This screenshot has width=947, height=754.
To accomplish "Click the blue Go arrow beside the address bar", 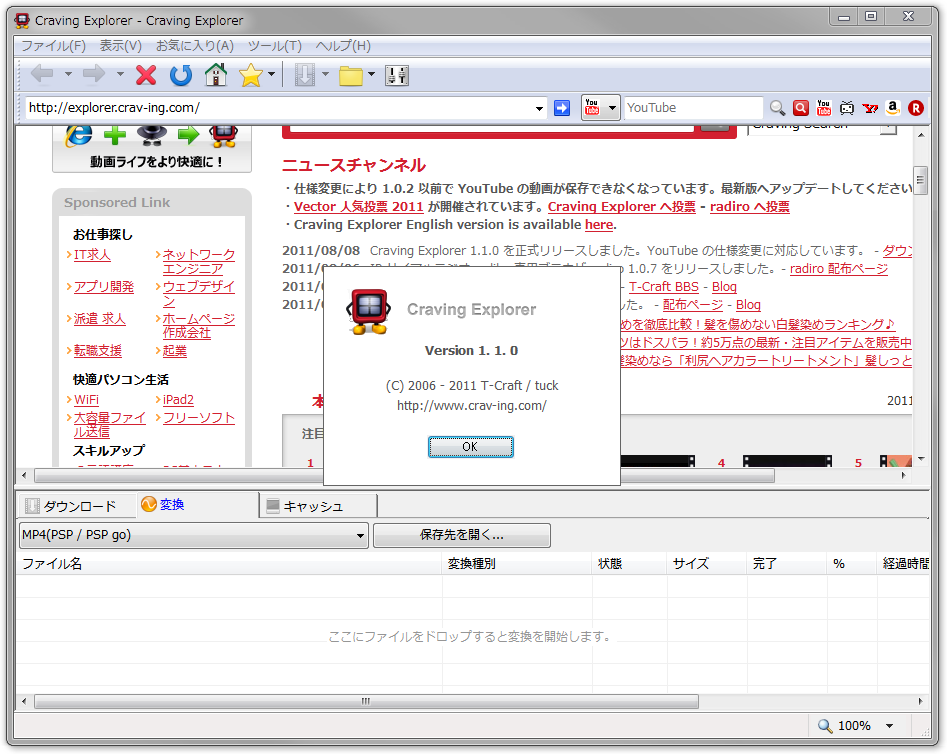I will coord(562,108).
